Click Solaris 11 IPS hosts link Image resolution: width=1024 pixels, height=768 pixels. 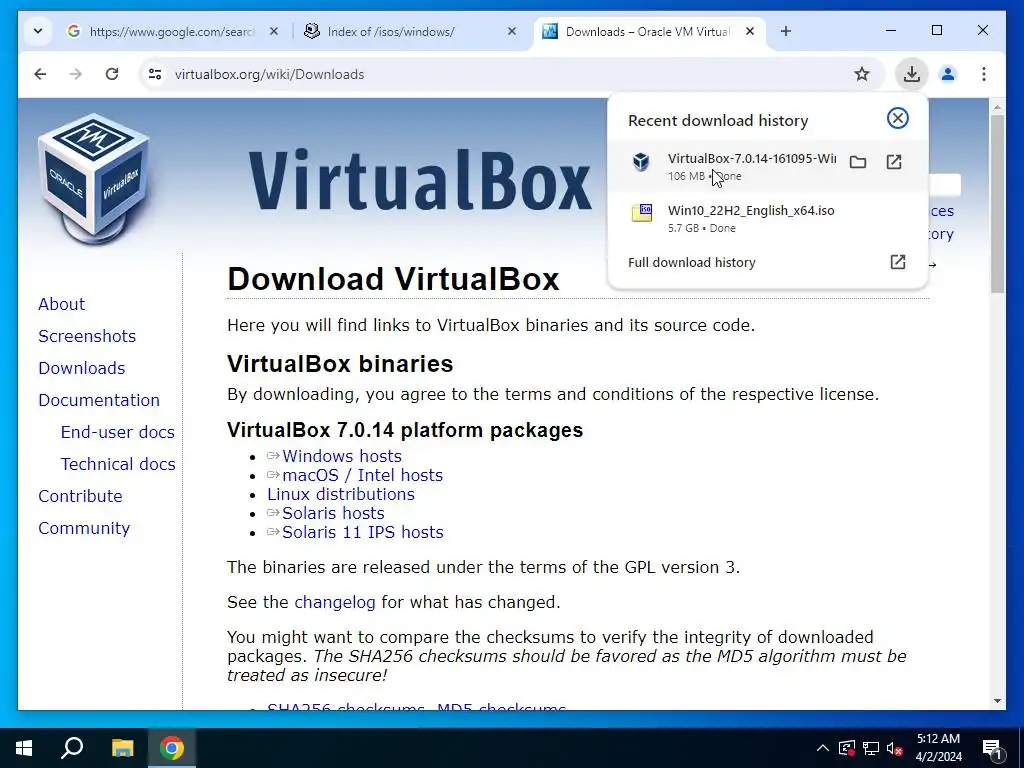[362, 532]
